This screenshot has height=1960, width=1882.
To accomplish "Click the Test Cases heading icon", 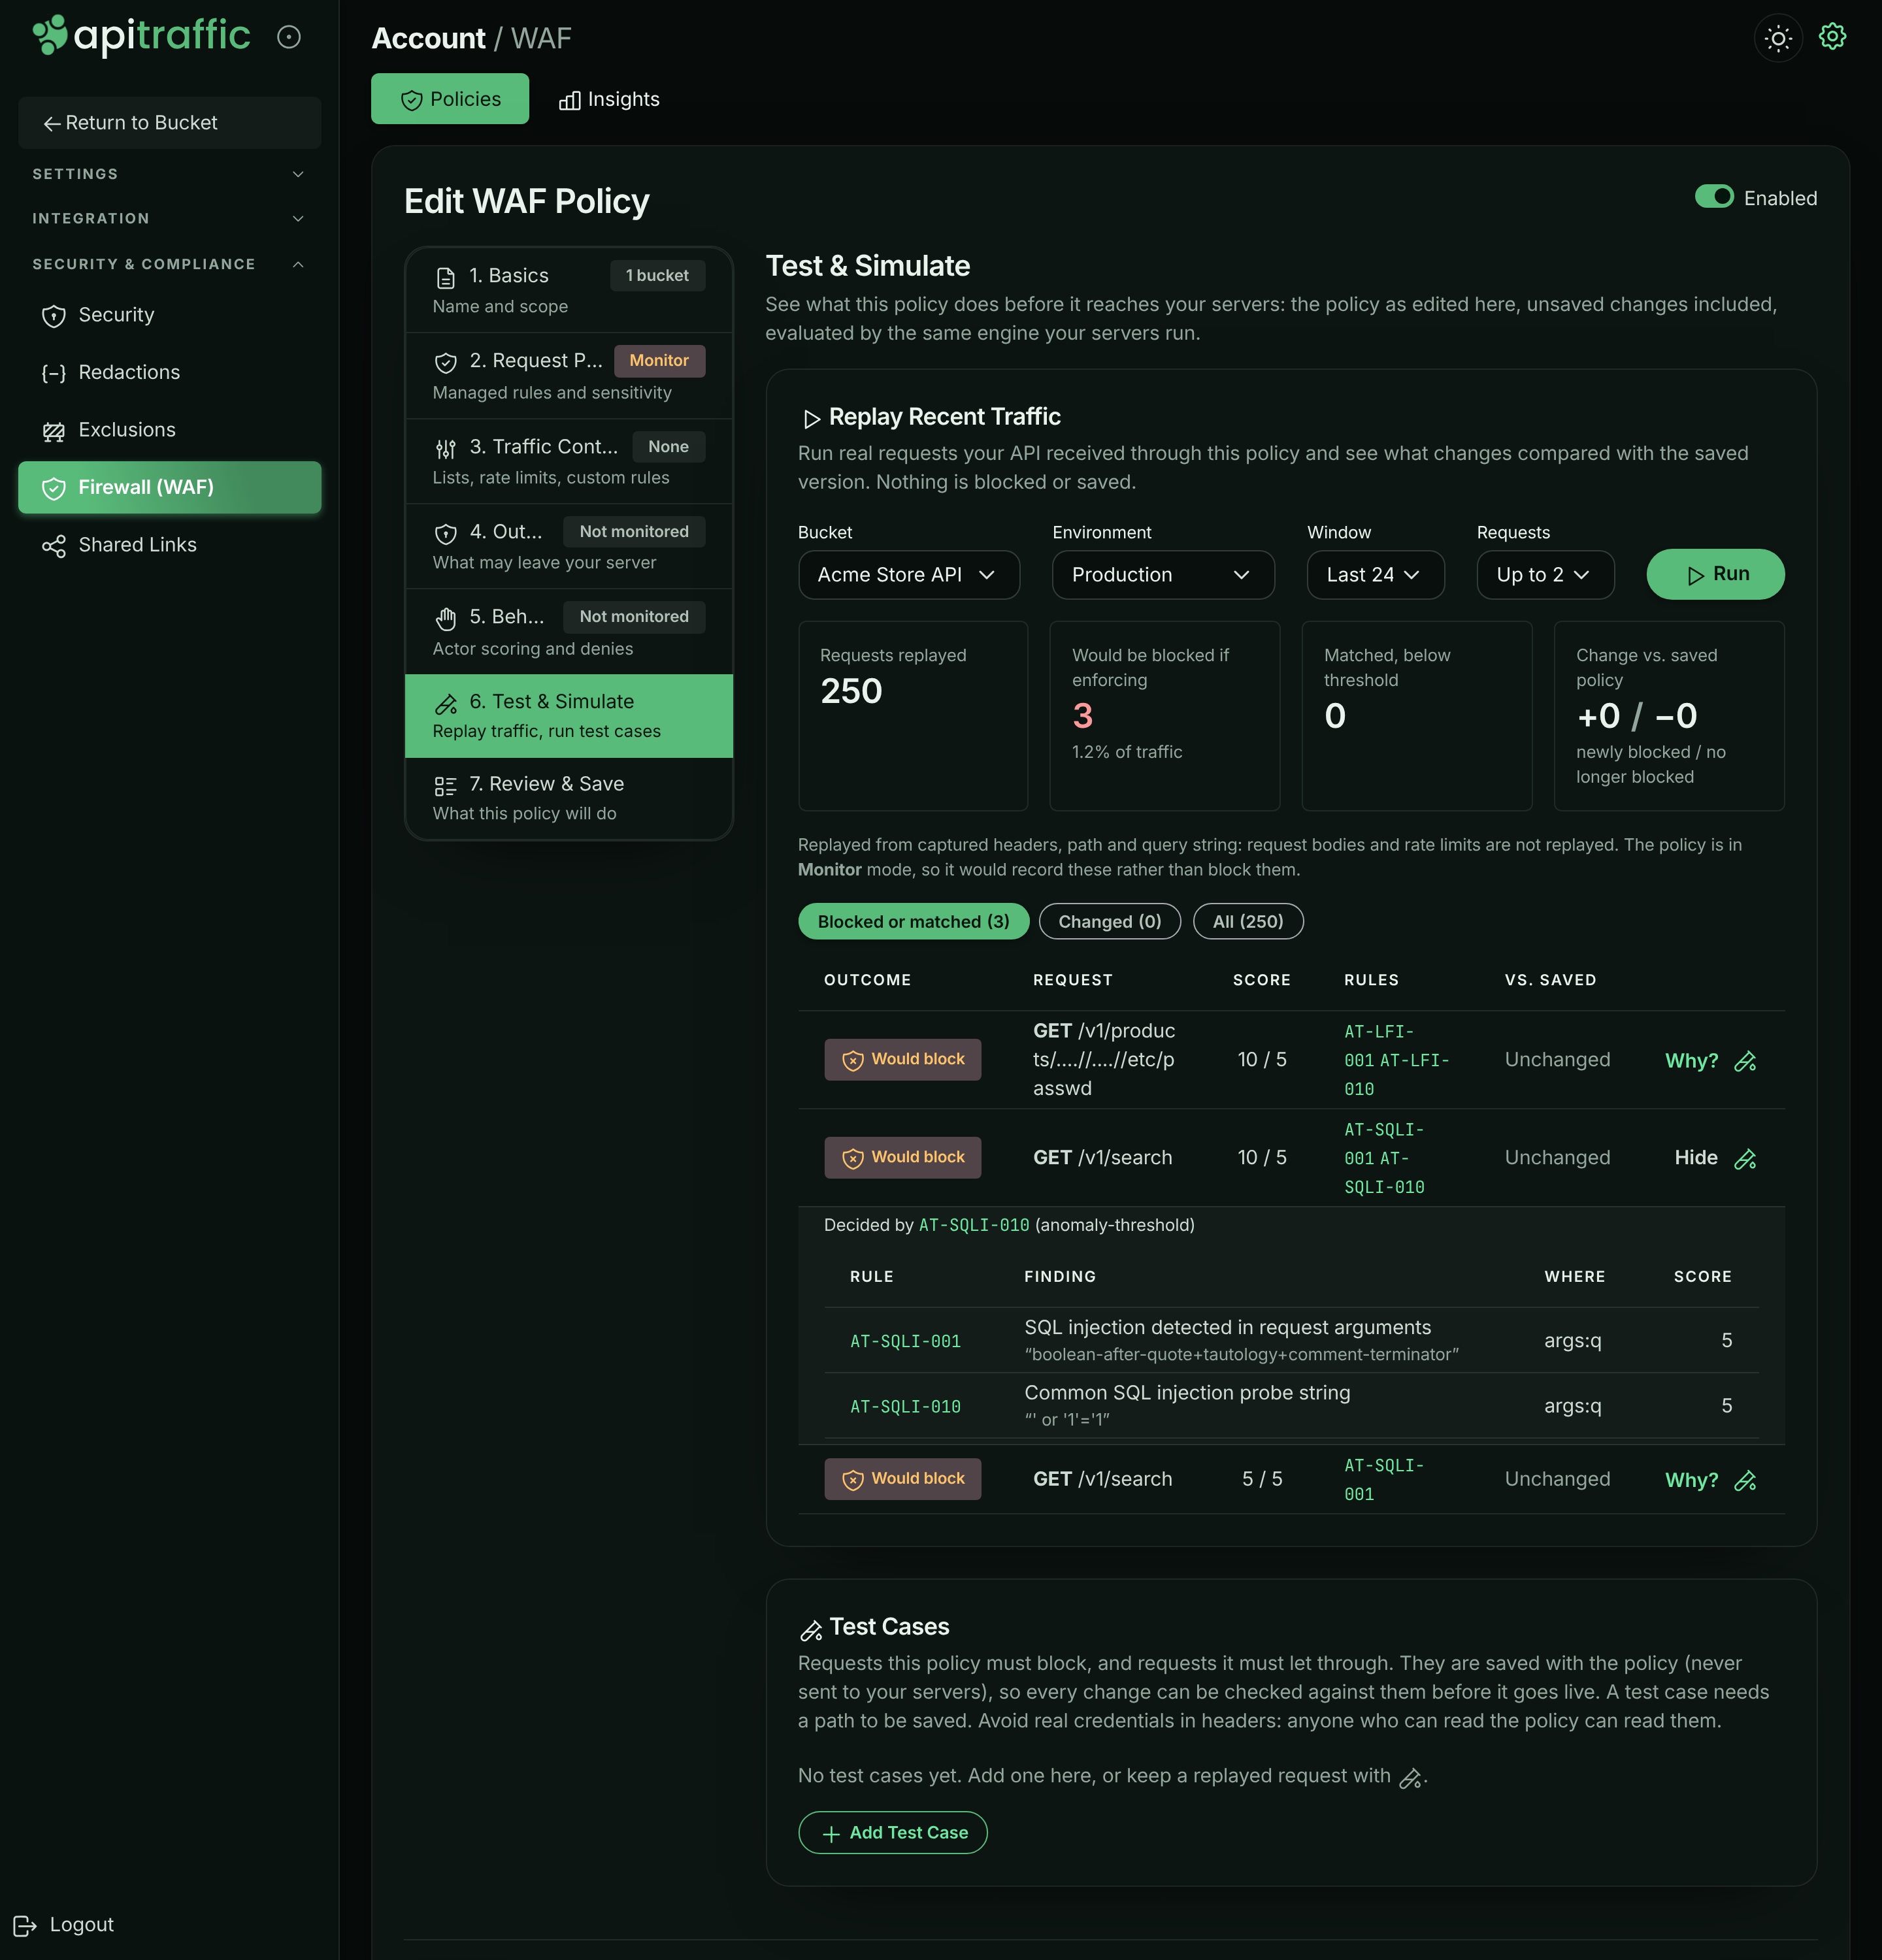I will [x=811, y=1630].
